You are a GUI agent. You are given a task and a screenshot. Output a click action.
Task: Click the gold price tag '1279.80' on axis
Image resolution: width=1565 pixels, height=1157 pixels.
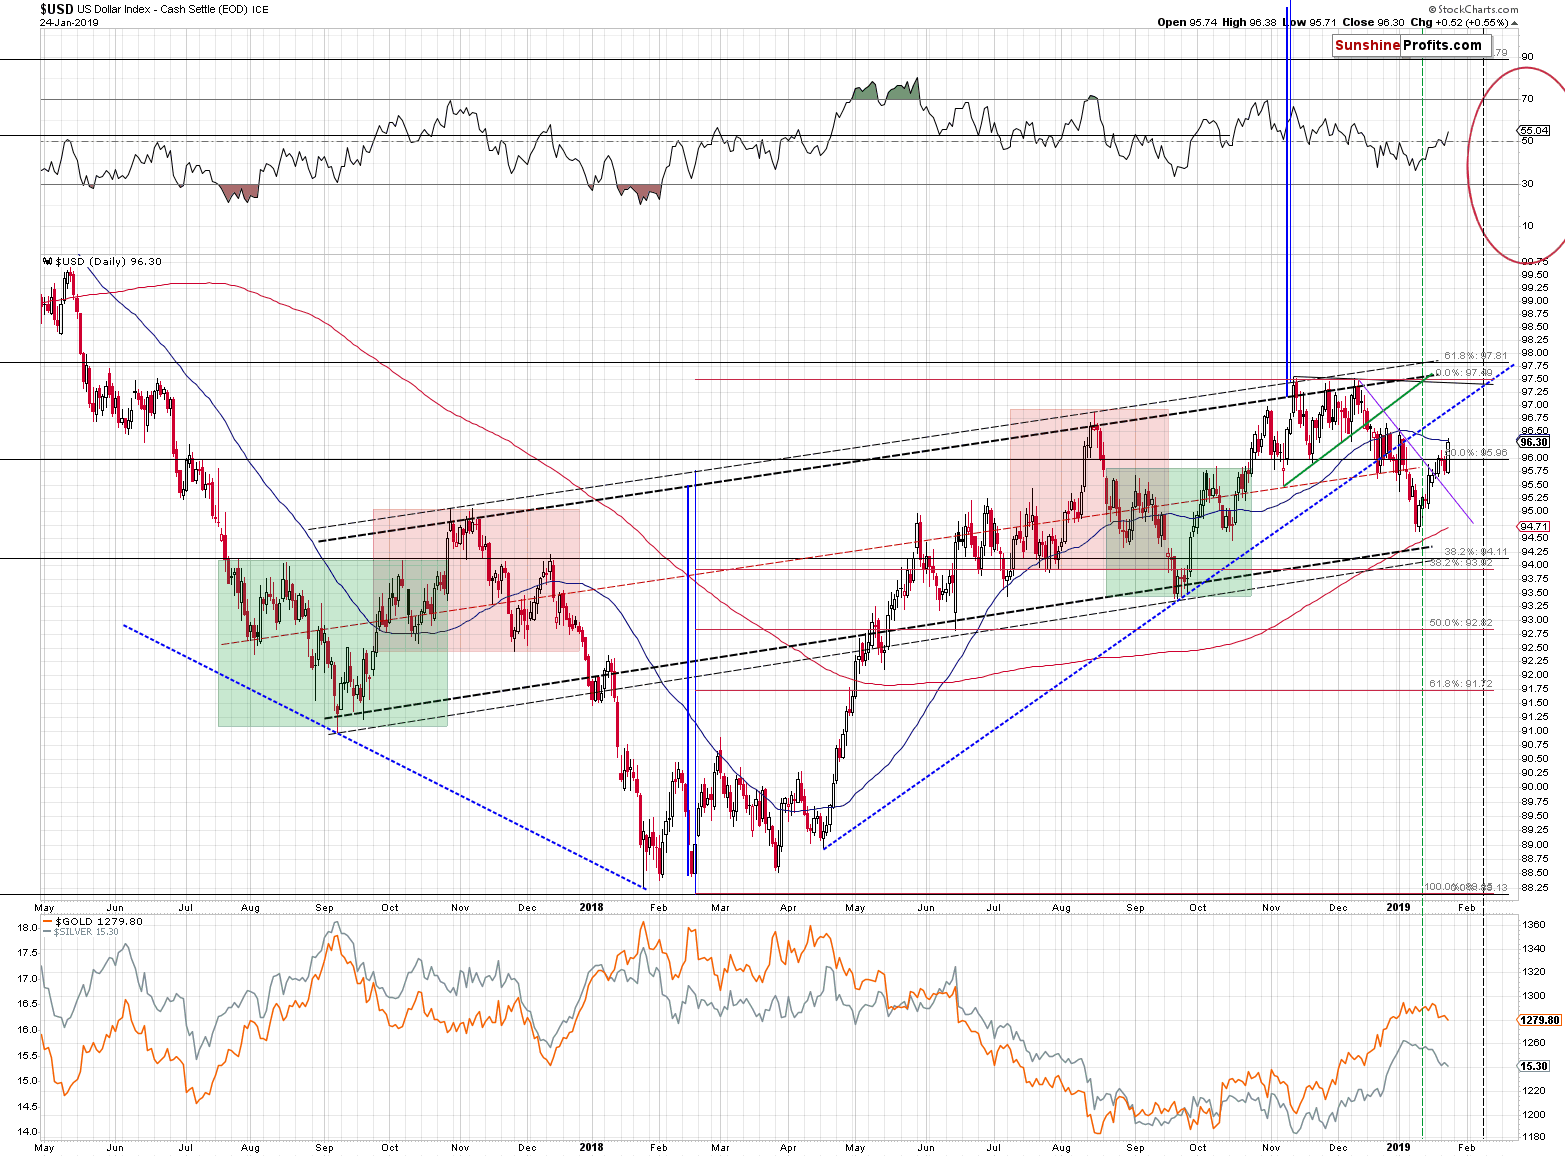tap(1539, 1020)
